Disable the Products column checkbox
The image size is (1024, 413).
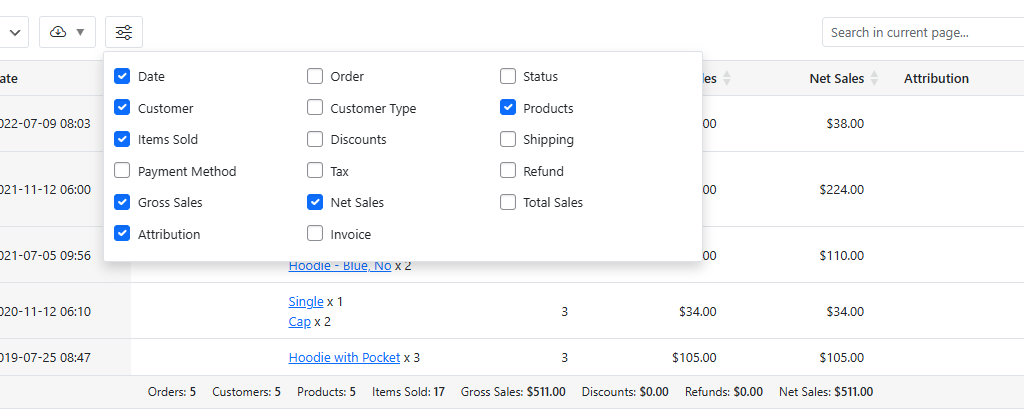point(508,108)
